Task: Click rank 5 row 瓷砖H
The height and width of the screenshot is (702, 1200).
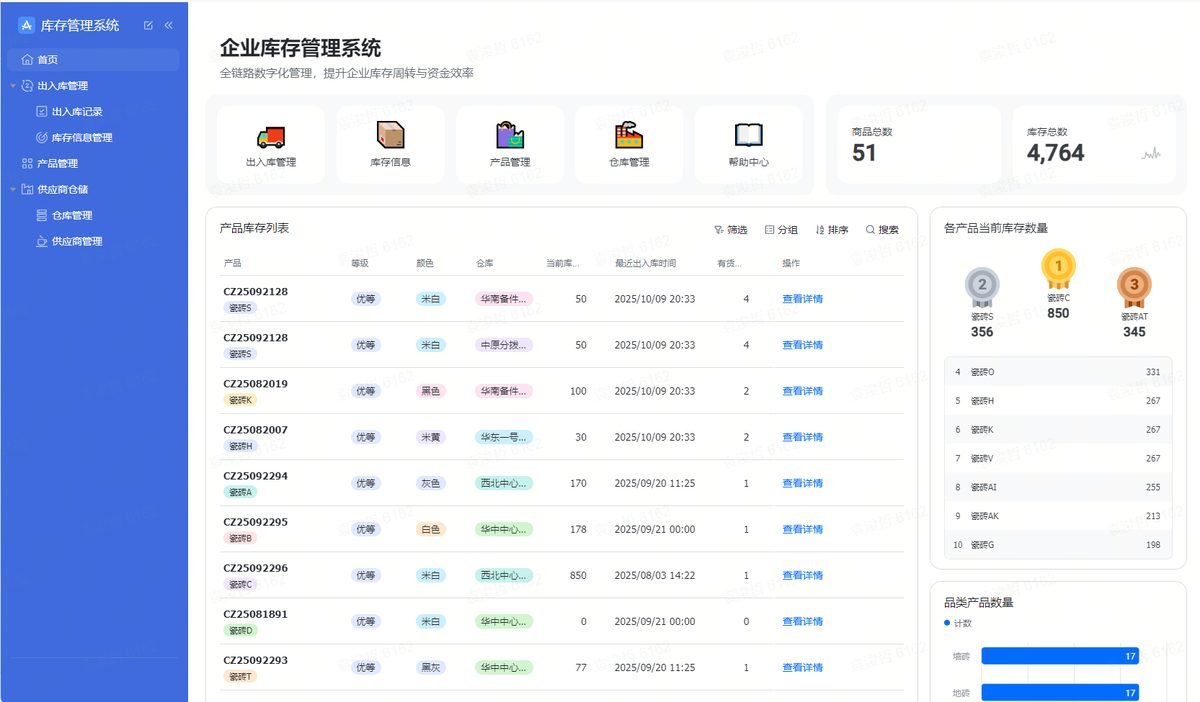Action: (1058, 401)
